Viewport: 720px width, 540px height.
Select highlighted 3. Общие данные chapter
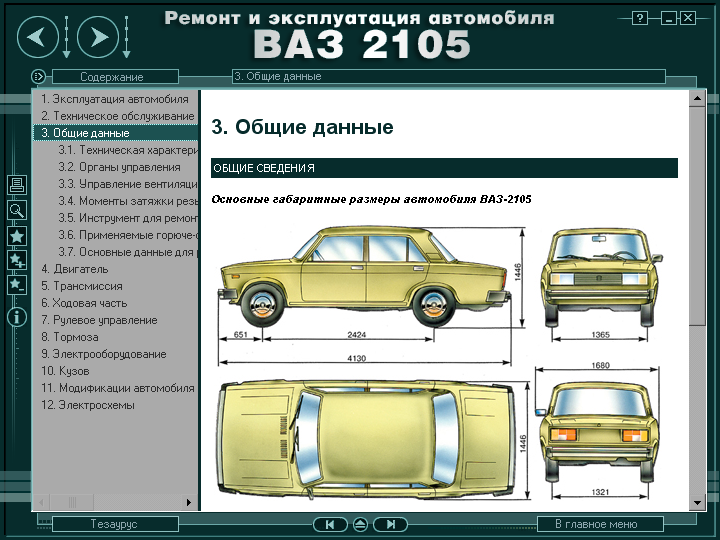pyautogui.click(x=115, y=133)
